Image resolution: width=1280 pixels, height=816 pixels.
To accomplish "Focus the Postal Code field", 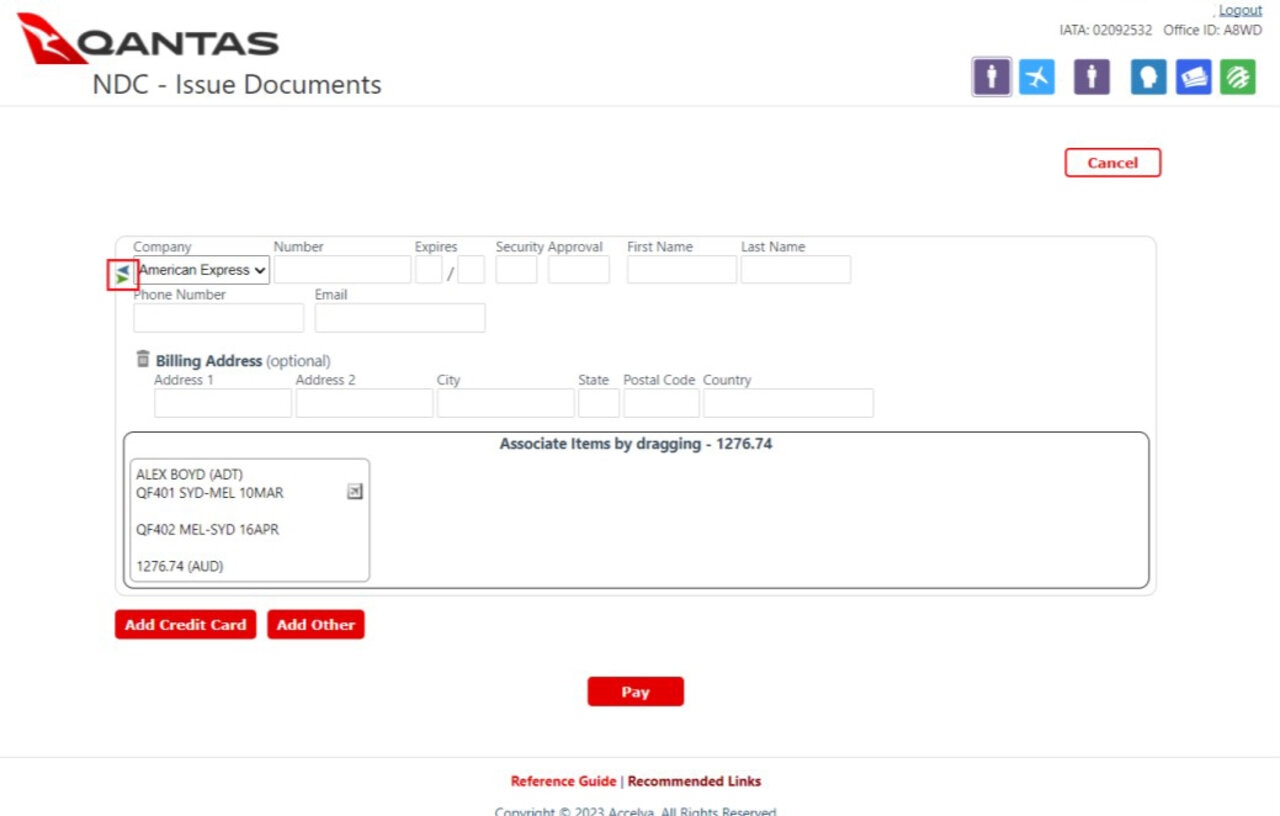I will coord(662,403).
